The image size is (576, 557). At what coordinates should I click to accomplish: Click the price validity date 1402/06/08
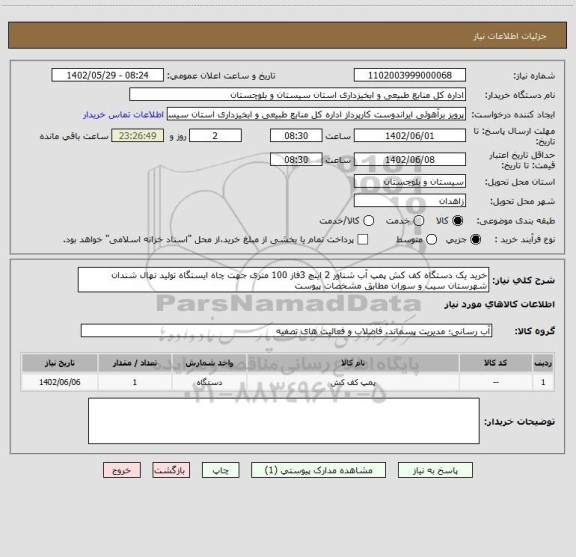(x=410, y=159)
